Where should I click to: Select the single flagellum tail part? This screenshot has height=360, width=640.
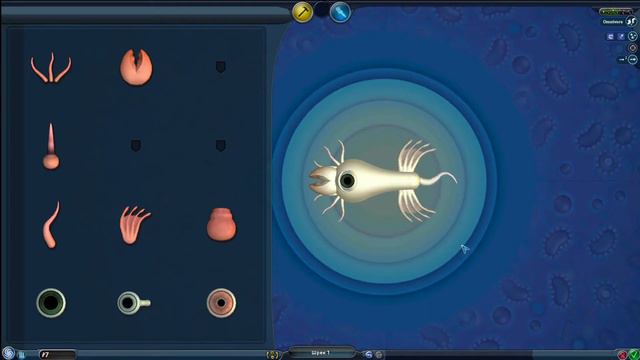[x=51, y=224]
